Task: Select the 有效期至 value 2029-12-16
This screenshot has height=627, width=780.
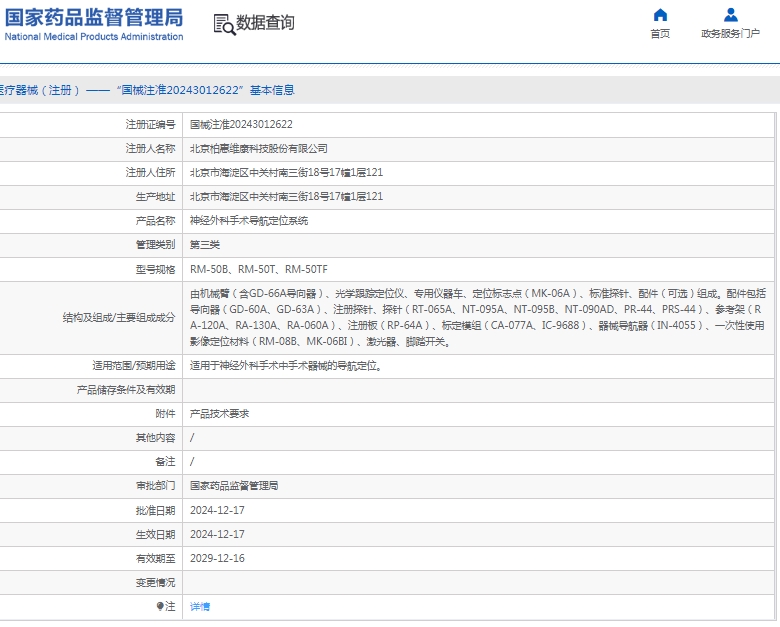Action: (x=217, y=558)
